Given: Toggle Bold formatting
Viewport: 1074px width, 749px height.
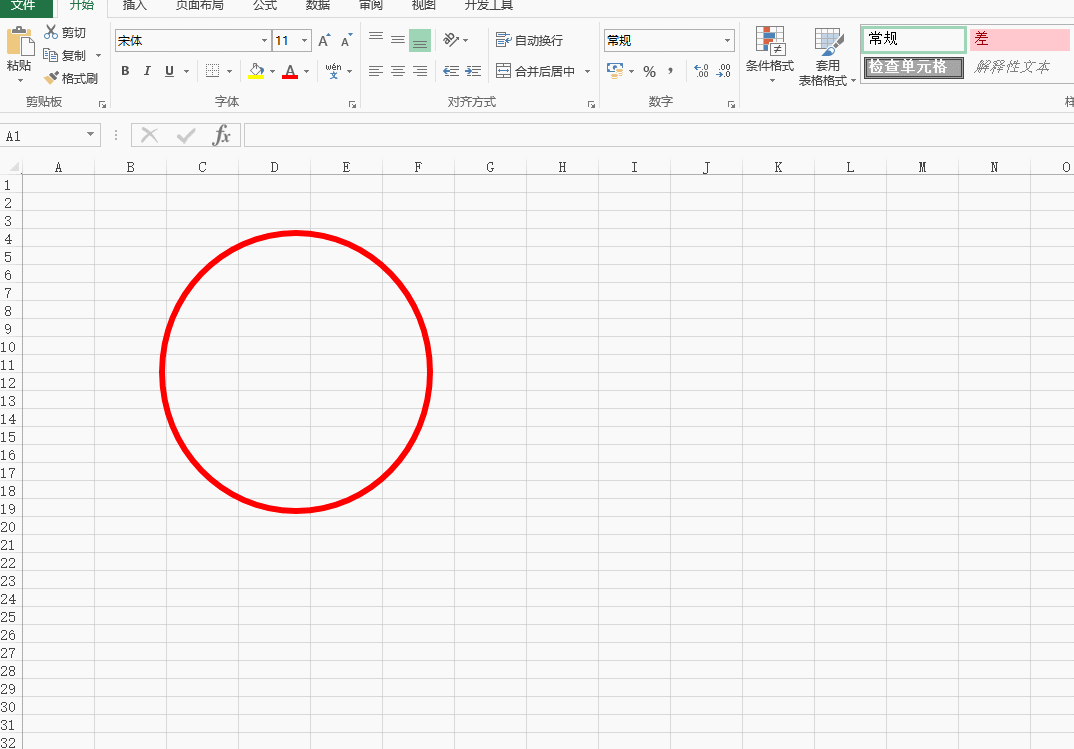Looking at the screenshot, I should (125, 71).
